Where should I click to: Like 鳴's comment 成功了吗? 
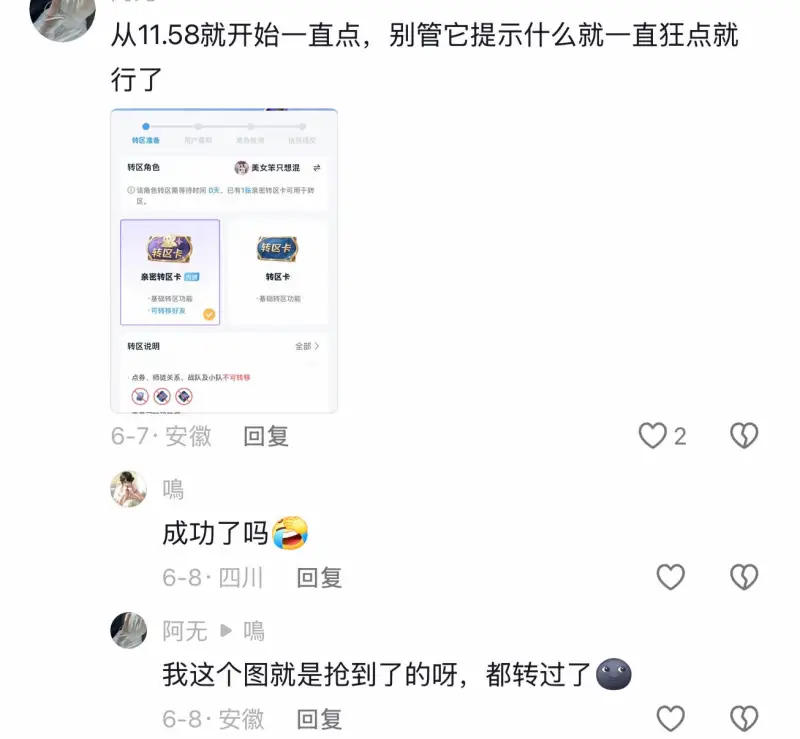point(670,577)
